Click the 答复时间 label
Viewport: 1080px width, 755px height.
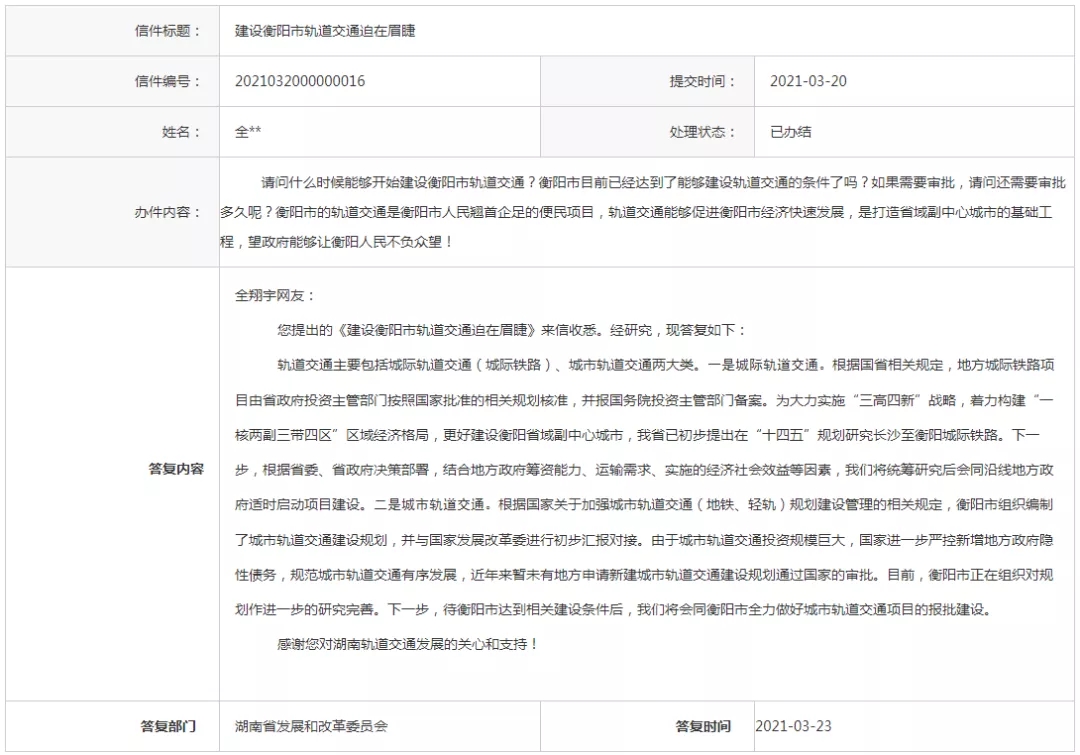[x=703, y=726]
